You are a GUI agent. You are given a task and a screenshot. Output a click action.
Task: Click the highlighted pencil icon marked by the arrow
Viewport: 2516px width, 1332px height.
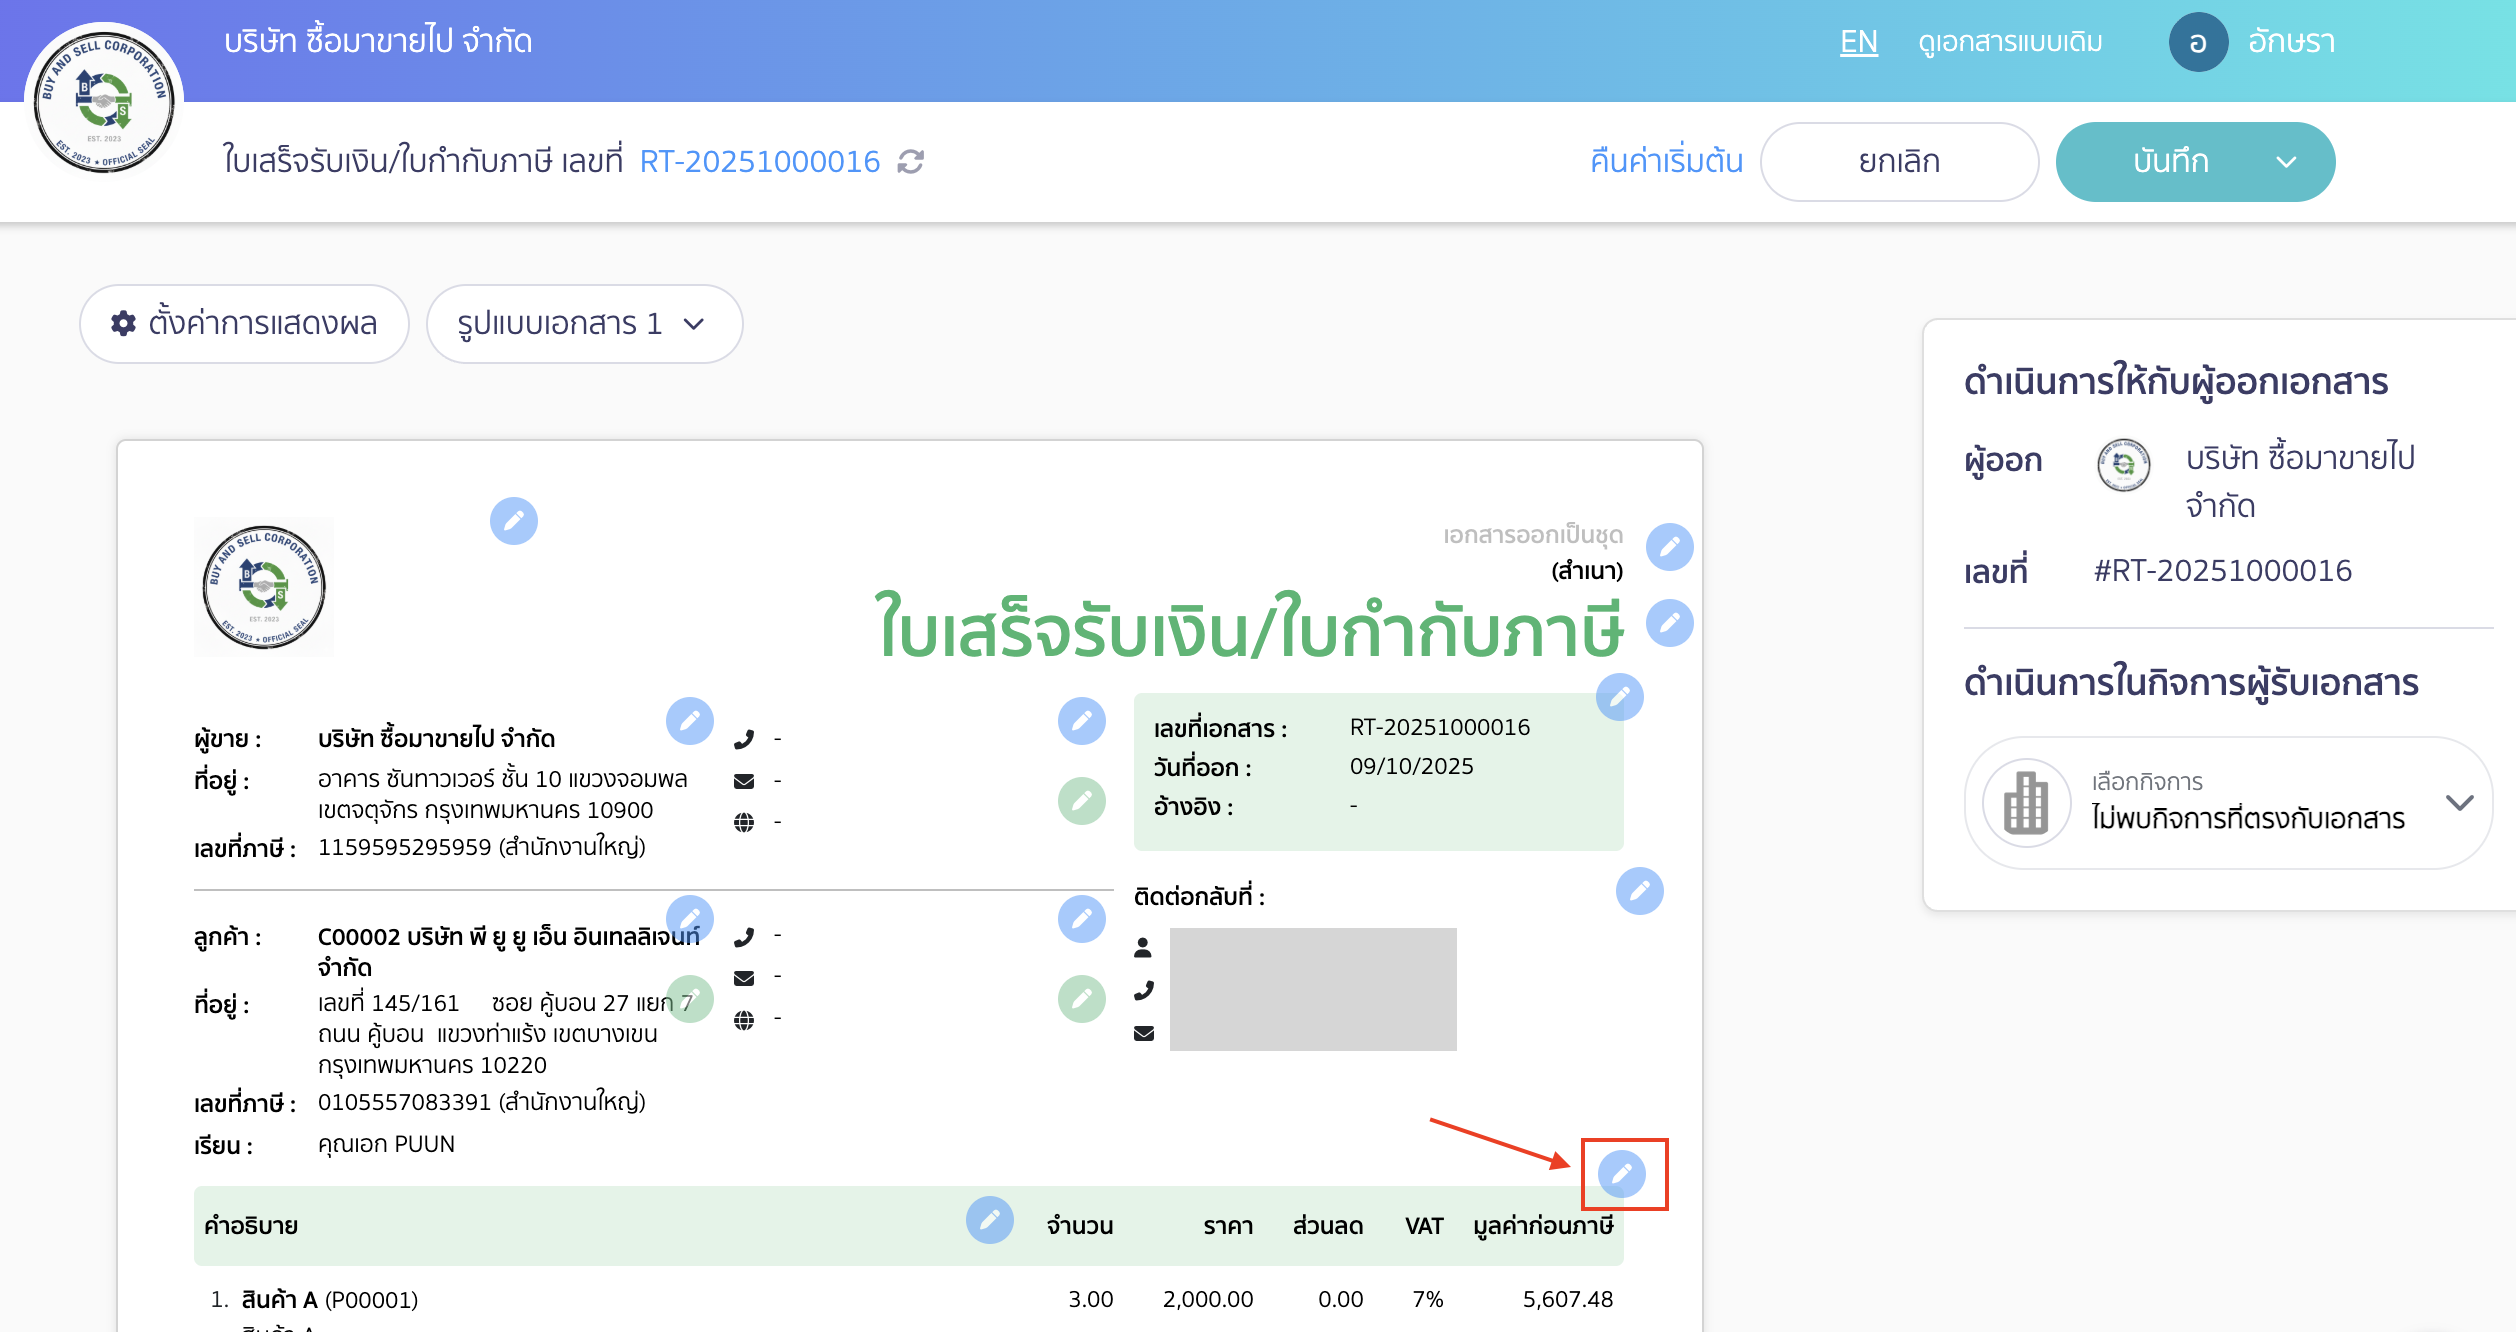click(x=1622, y=1175)
